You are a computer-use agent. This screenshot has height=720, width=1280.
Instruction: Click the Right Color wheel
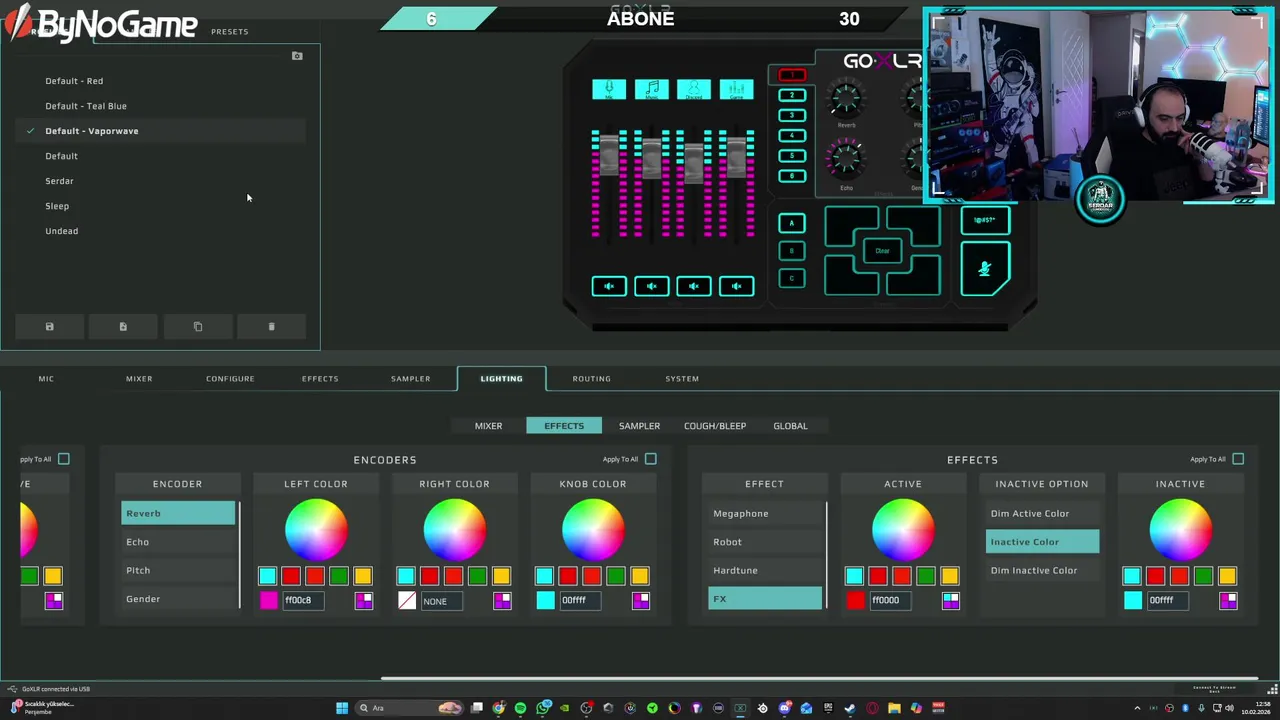454,529
